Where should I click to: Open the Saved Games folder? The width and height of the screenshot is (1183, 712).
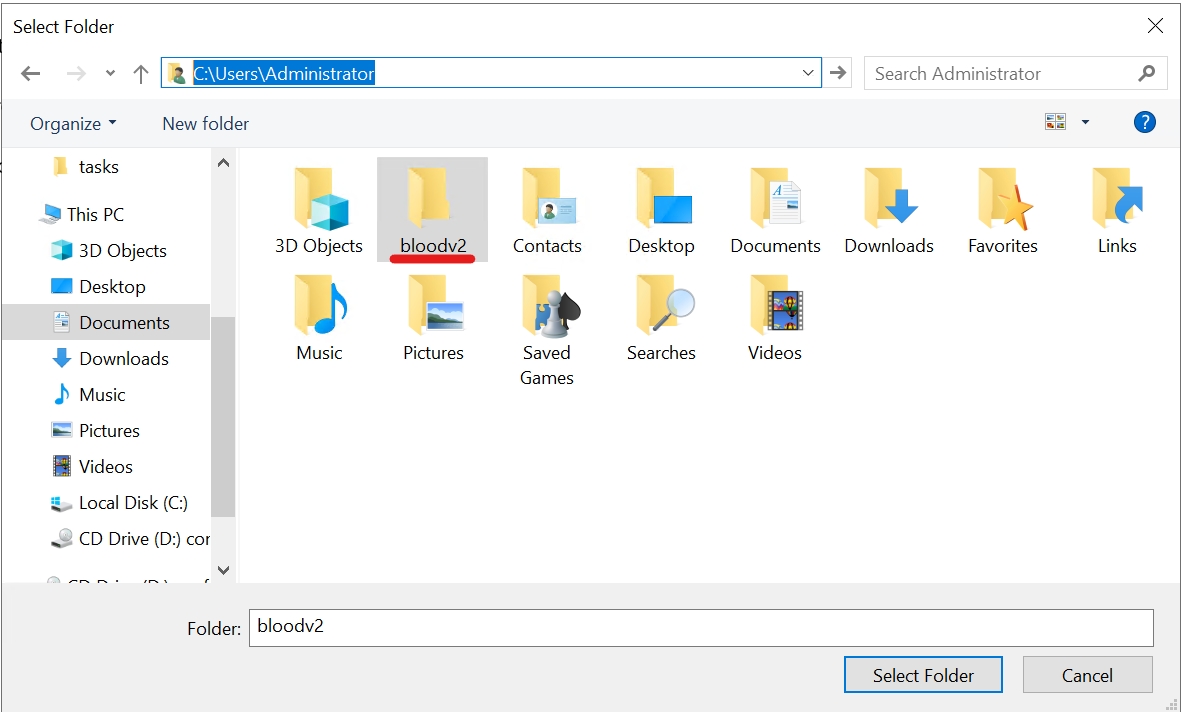click(x=547, y=308)
